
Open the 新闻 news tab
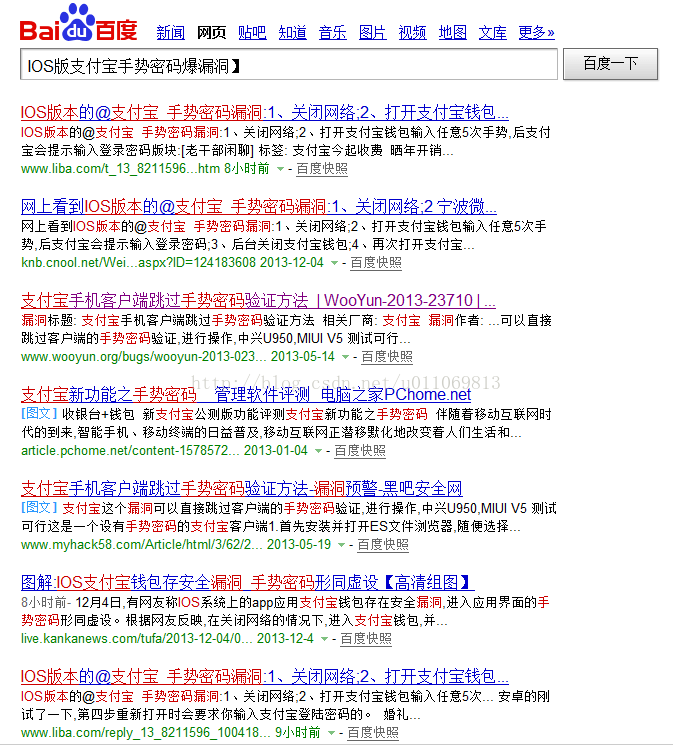pos(171,32)
